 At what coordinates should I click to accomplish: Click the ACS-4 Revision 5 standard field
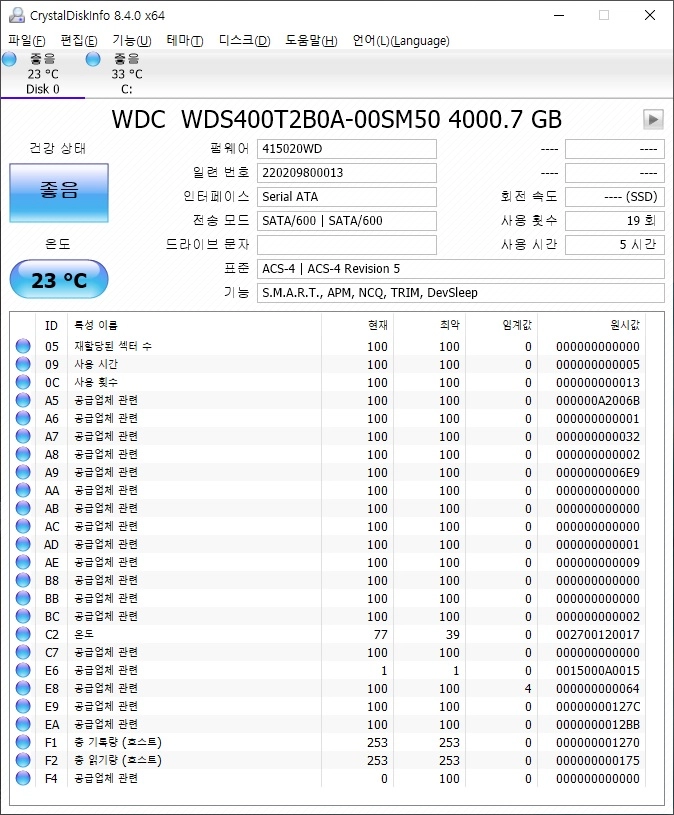pyautogui.click(x=460, y=269)
